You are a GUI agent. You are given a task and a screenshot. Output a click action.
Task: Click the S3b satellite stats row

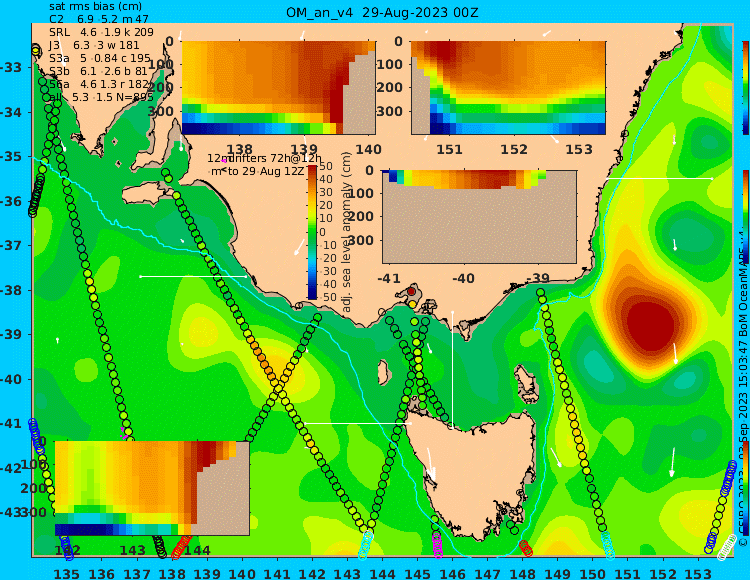pyautogui.click(x=99, y=71)
